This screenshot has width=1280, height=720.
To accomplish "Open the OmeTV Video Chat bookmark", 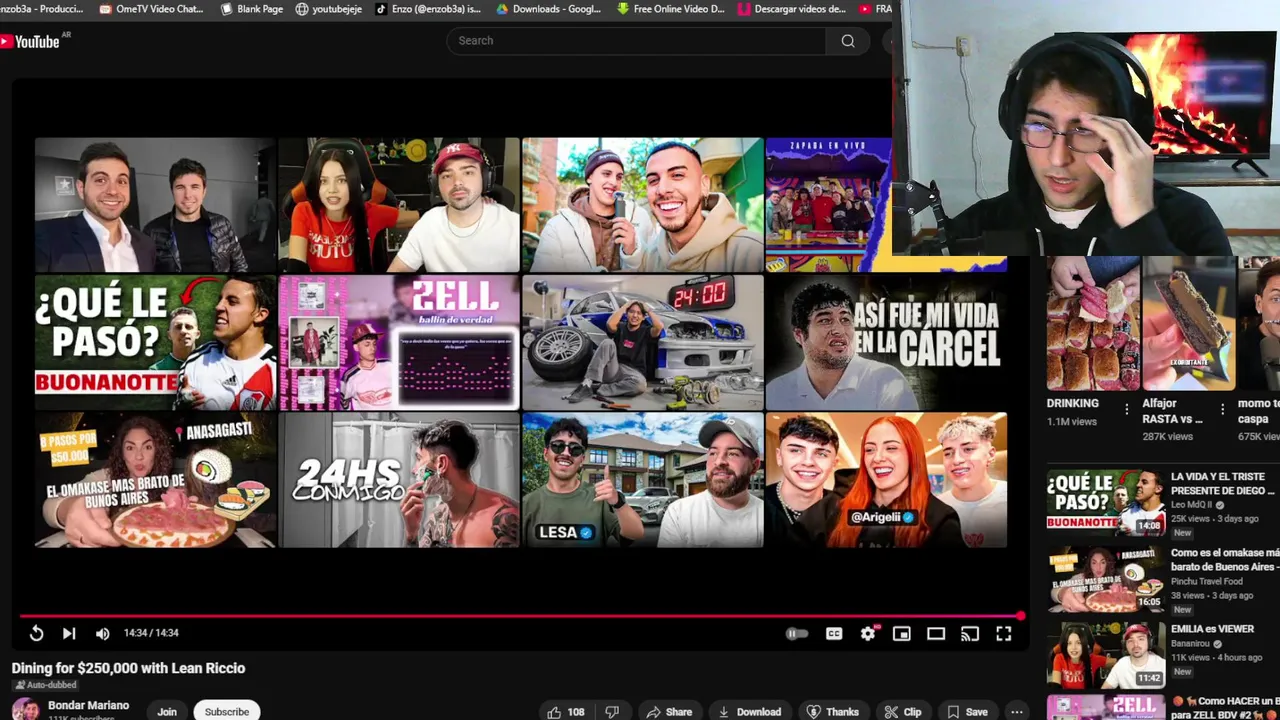I will click(153, 9).
